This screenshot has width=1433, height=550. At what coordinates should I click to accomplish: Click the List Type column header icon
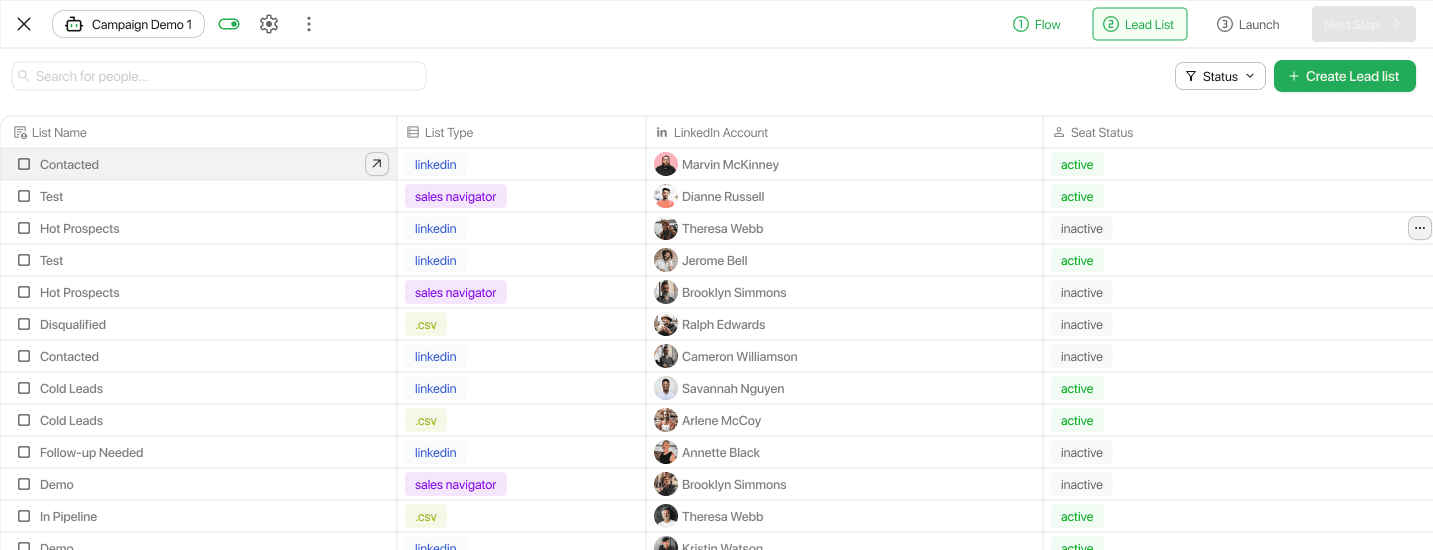pyautogui.click(x=413, y=132)
